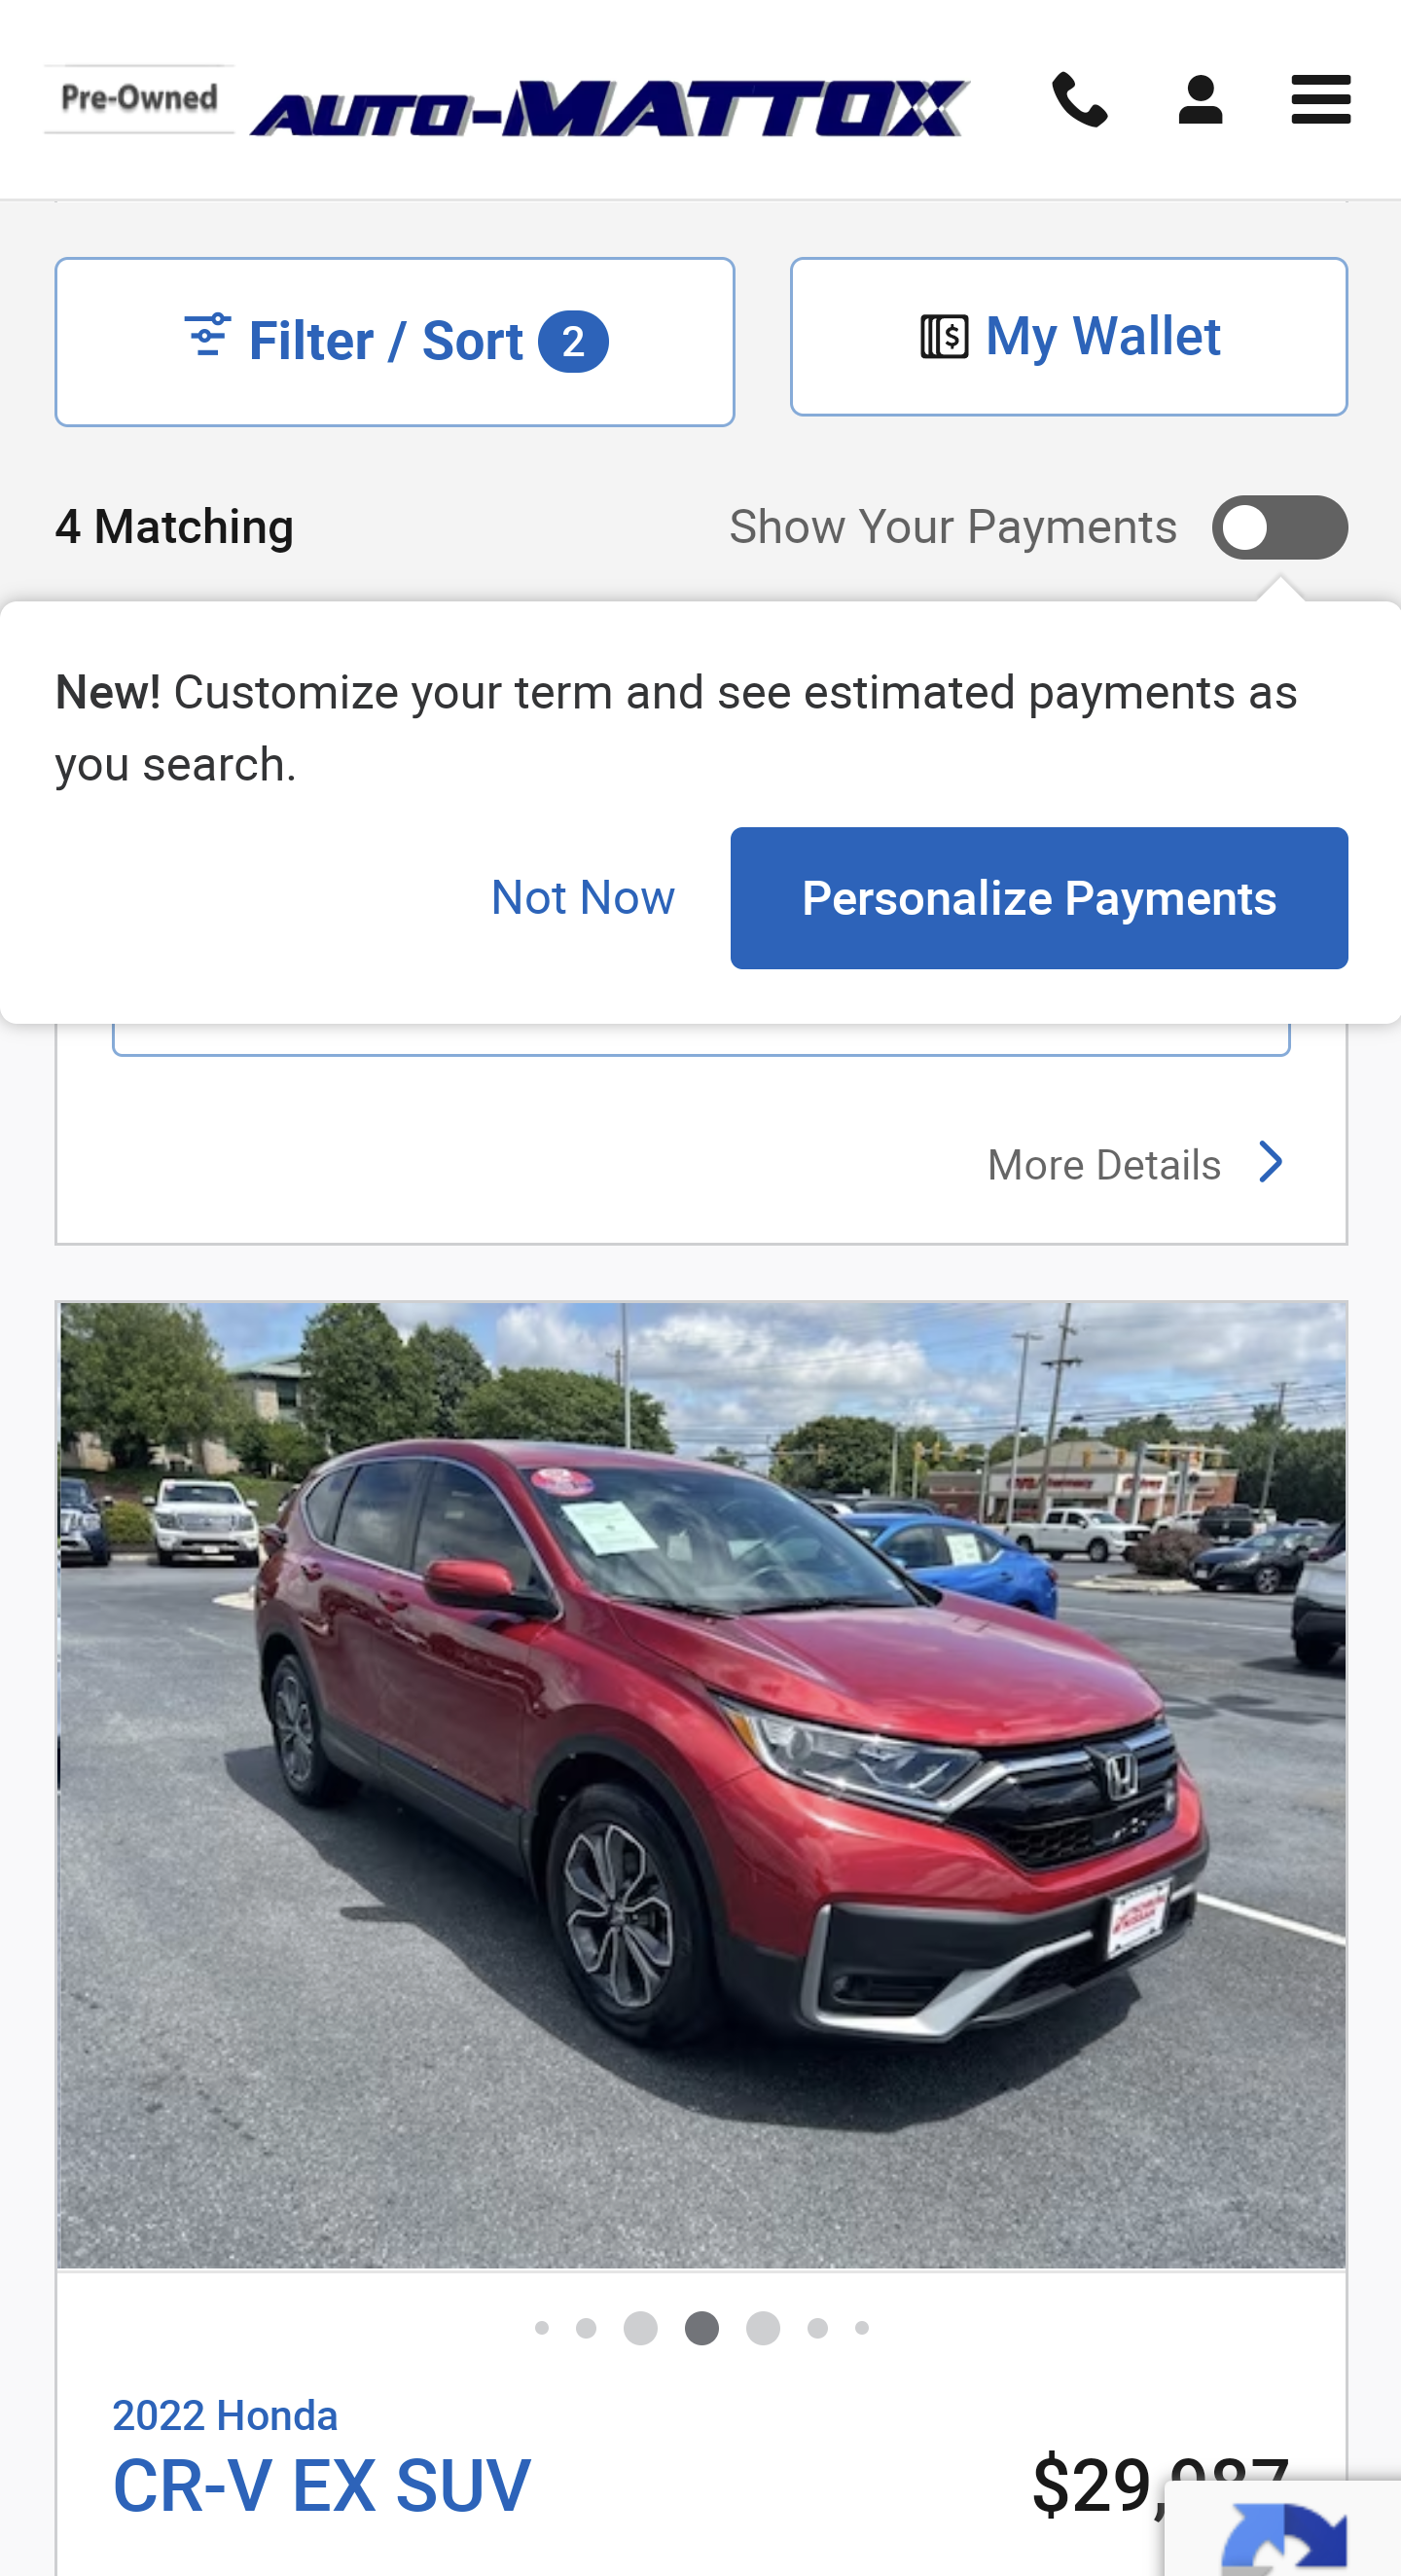
Task: Open My Wallet
Action: pyautogui.click(x=1068, y=337)
